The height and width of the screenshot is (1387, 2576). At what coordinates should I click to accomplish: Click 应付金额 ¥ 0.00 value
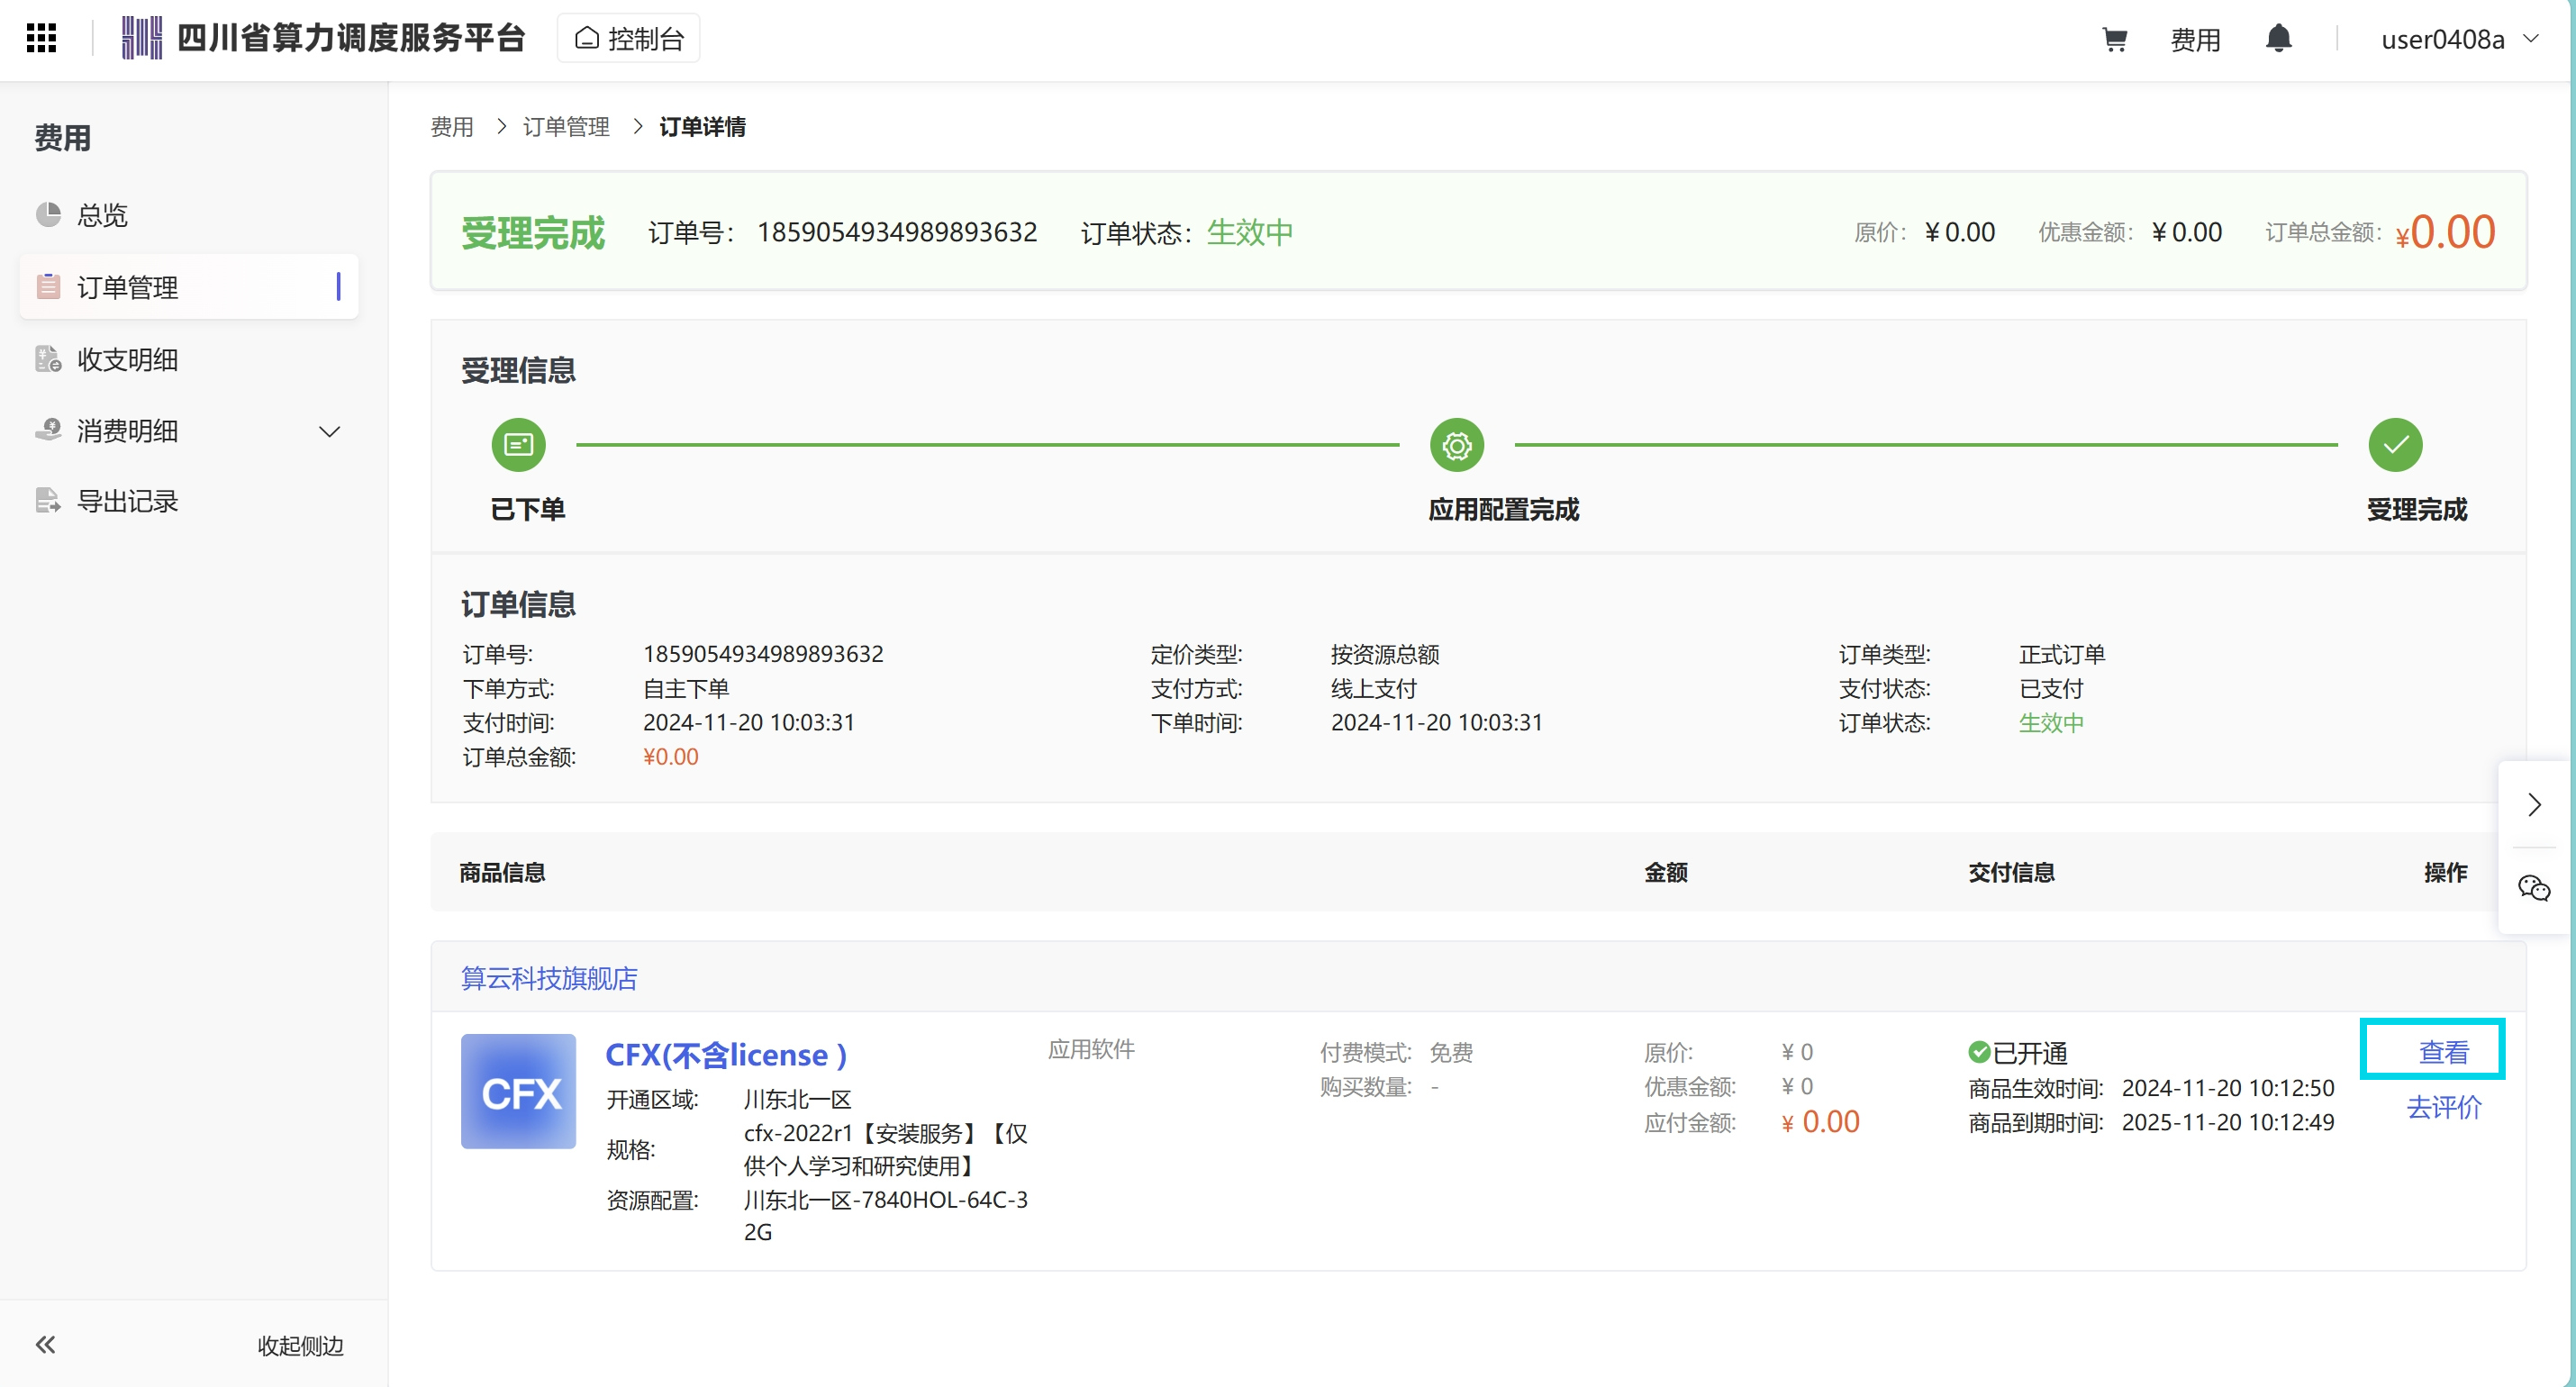pos(1820,1122)
